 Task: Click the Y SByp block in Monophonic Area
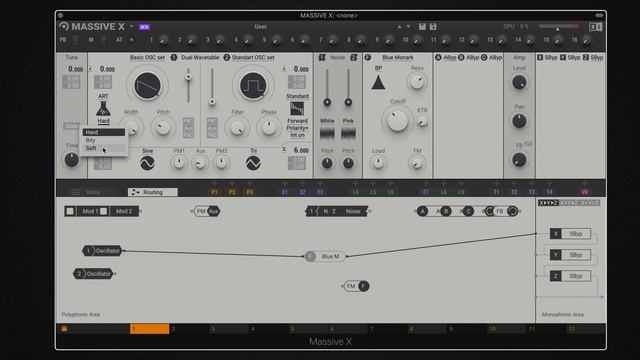click(570, 255)
